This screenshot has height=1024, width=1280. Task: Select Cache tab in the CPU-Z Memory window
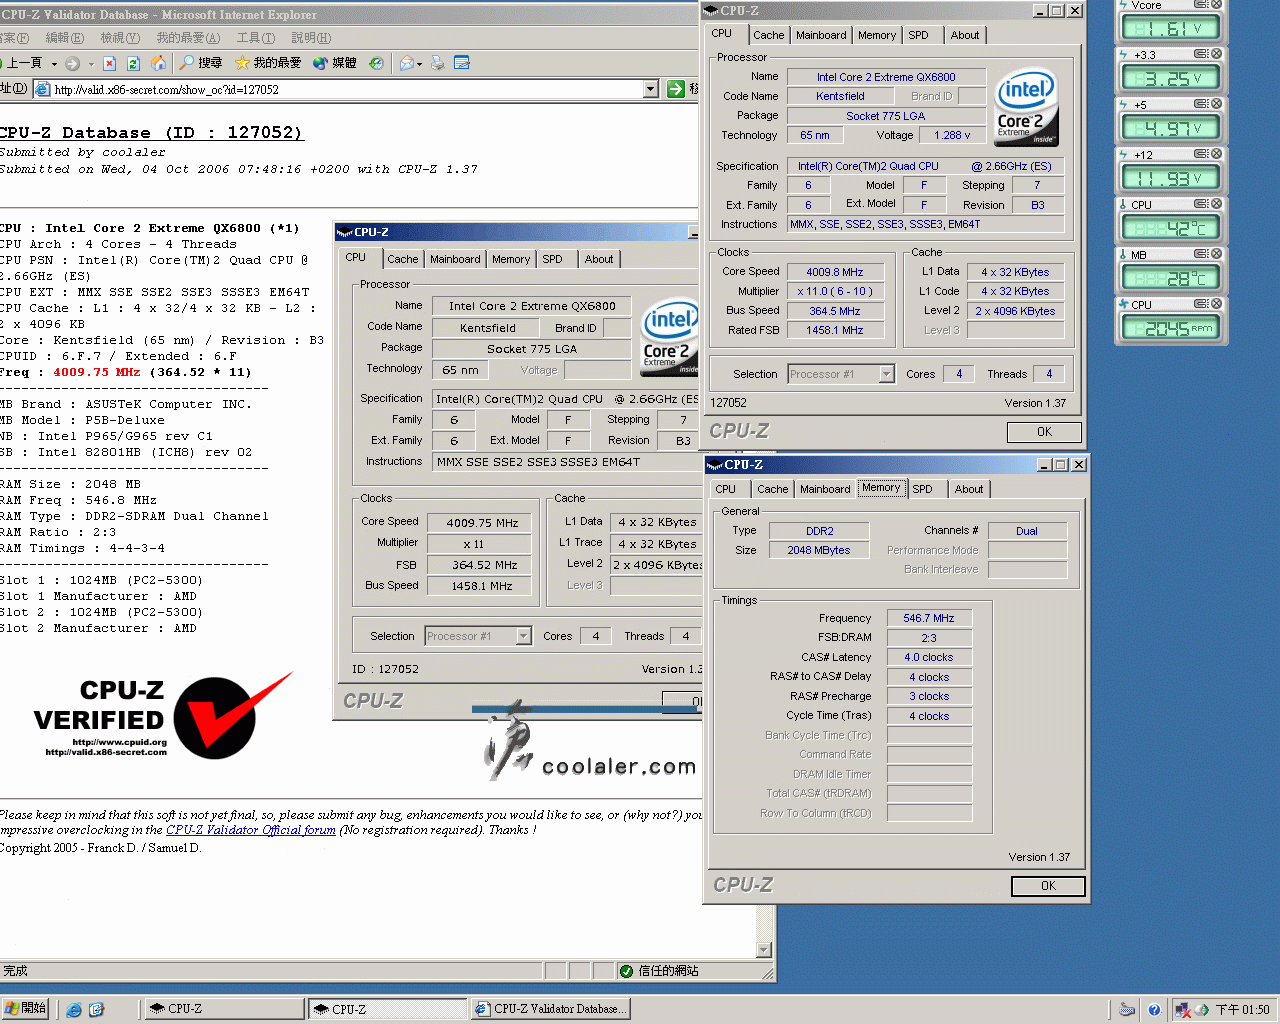(x=772, y=489)
